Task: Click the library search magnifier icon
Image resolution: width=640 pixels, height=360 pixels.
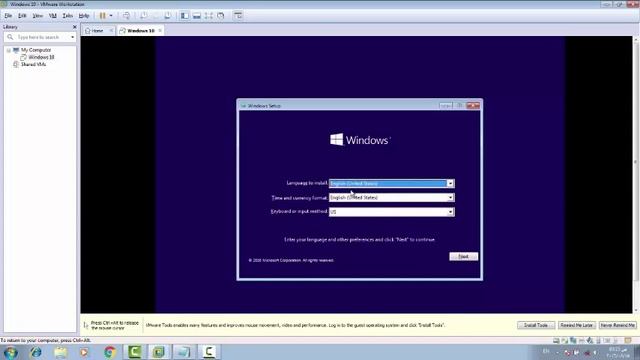Action: pos(10,37)
